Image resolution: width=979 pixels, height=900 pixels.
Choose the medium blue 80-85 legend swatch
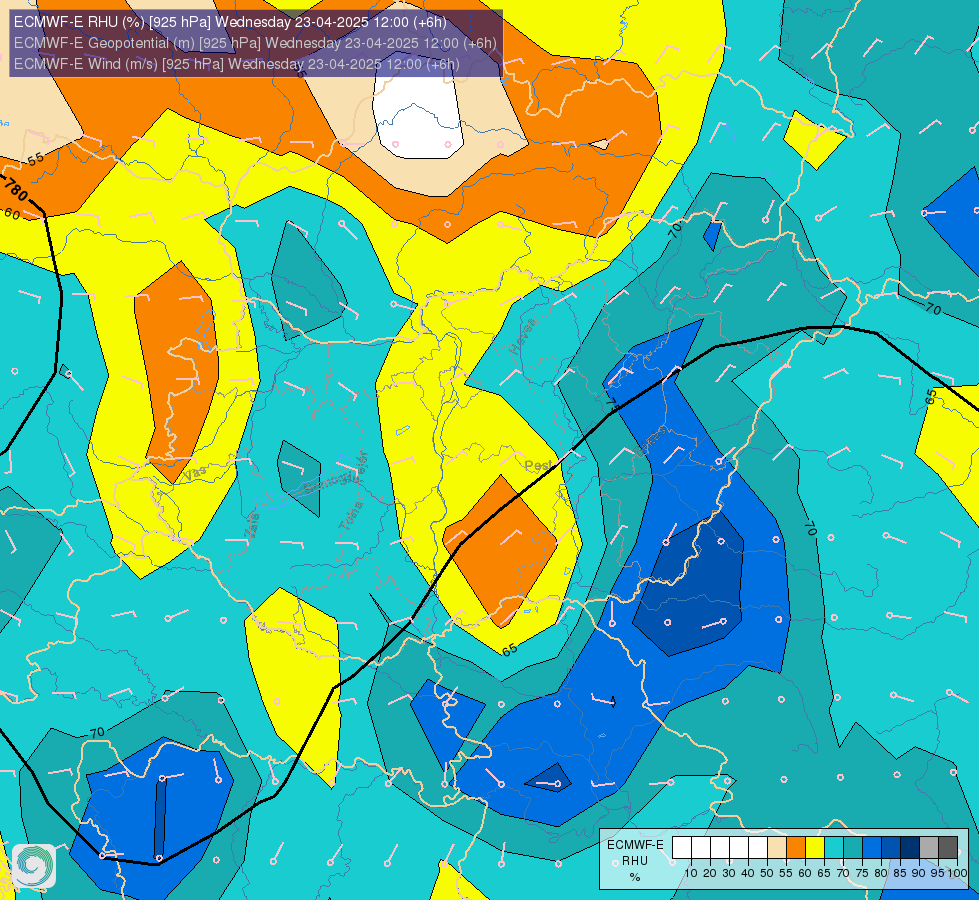891,848
